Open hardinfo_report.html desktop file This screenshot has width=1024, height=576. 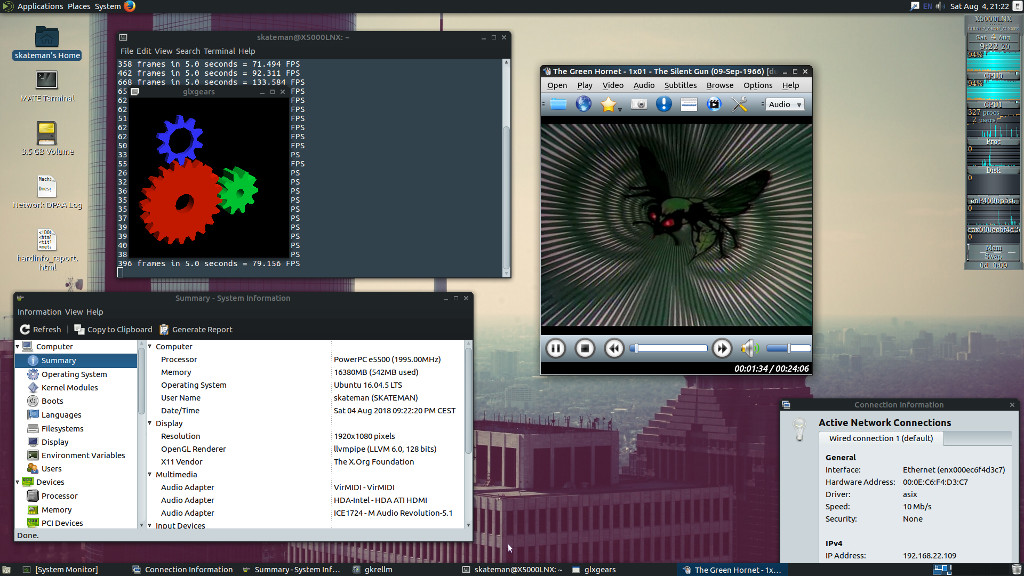(47, 249)
